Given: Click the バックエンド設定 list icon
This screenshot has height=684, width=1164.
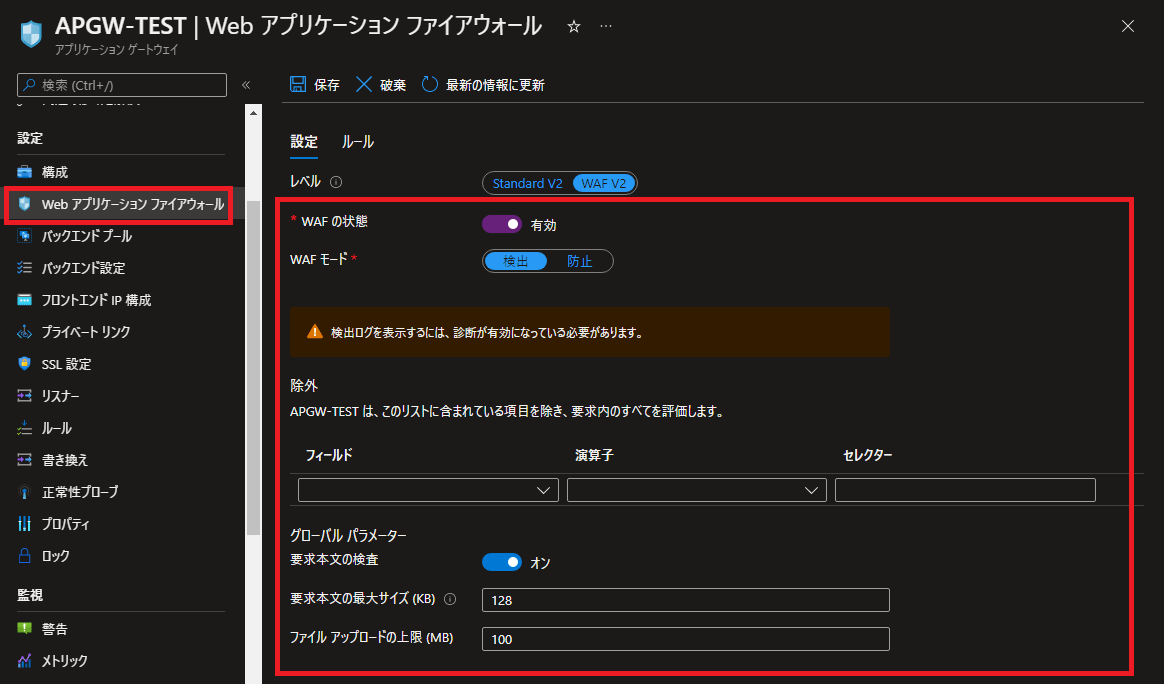Looking at the screenshot, I should pyautogui.click(x=24, y=267).
